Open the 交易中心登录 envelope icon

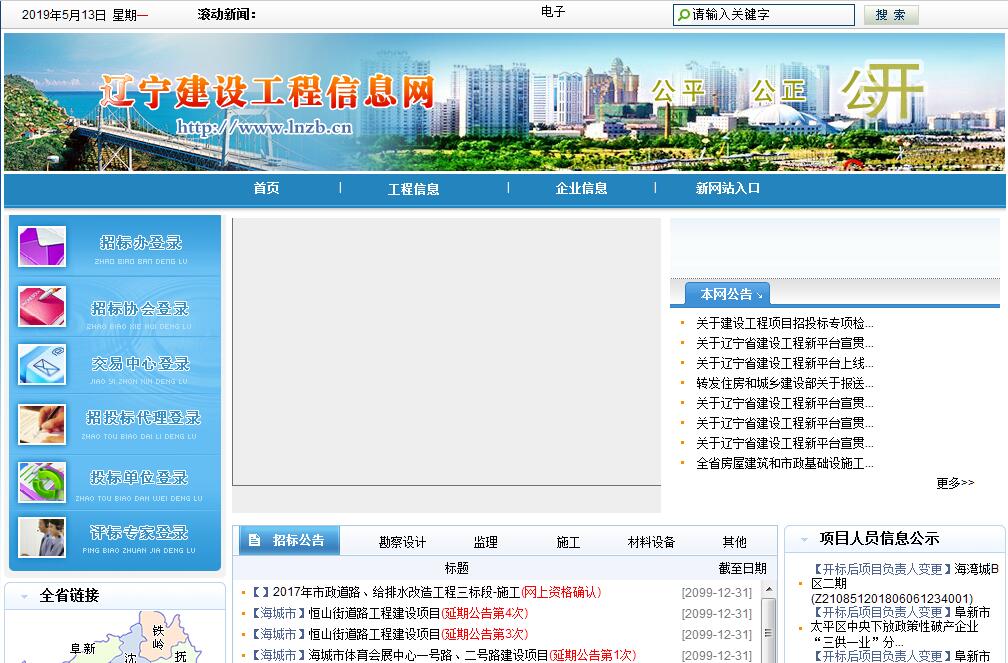tap(42, 365)
